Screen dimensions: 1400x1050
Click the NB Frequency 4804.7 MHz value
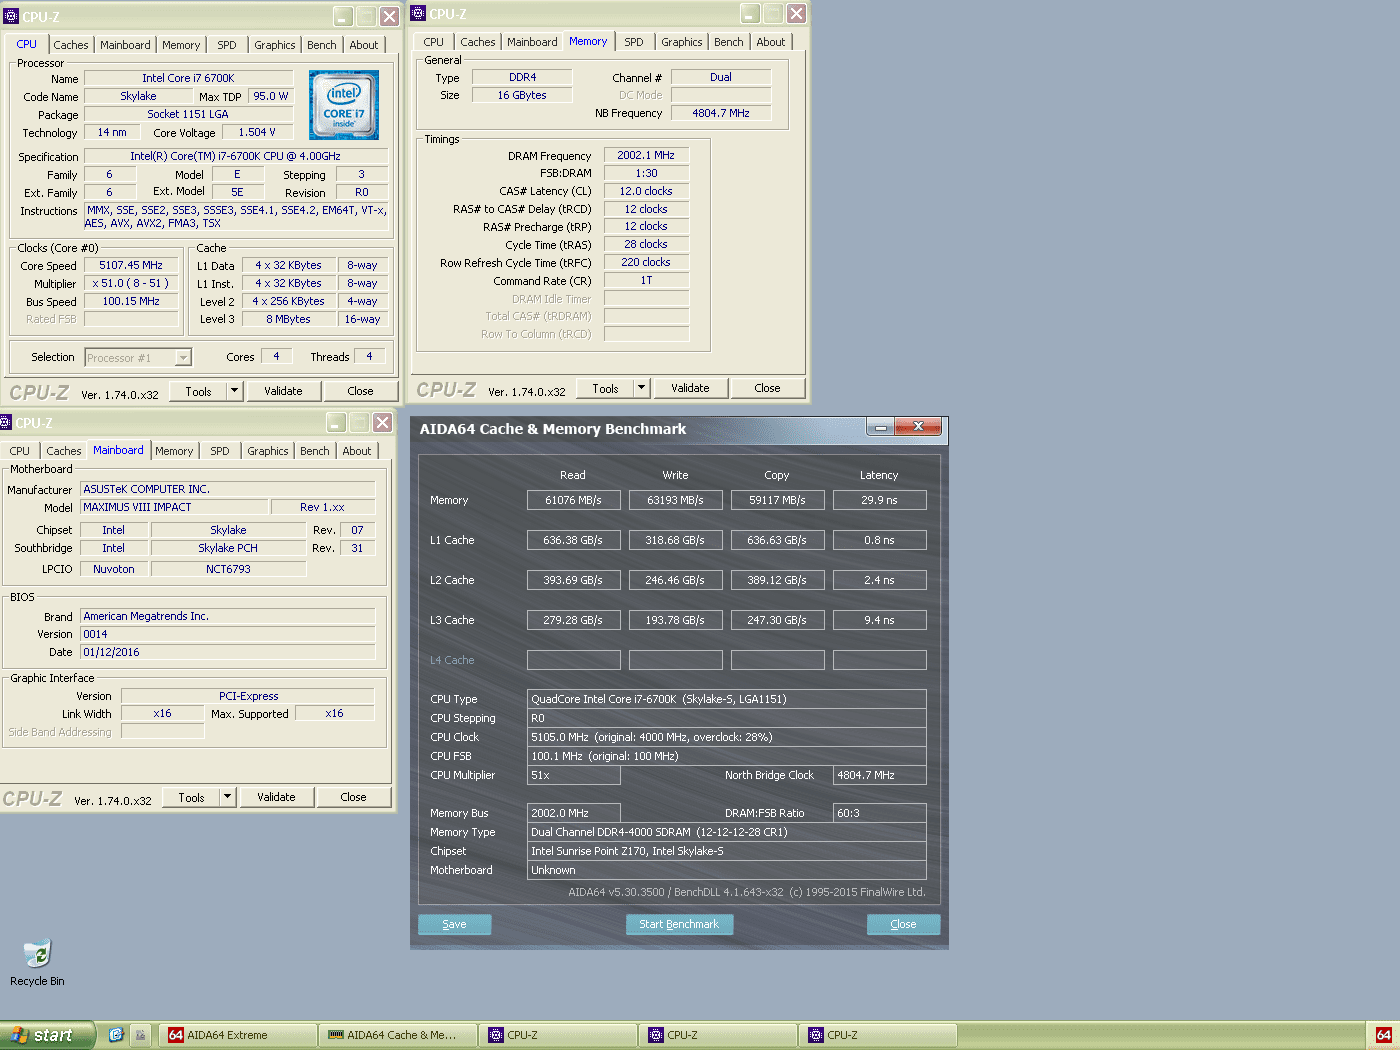pyautogui.click(x=721, y=113)
